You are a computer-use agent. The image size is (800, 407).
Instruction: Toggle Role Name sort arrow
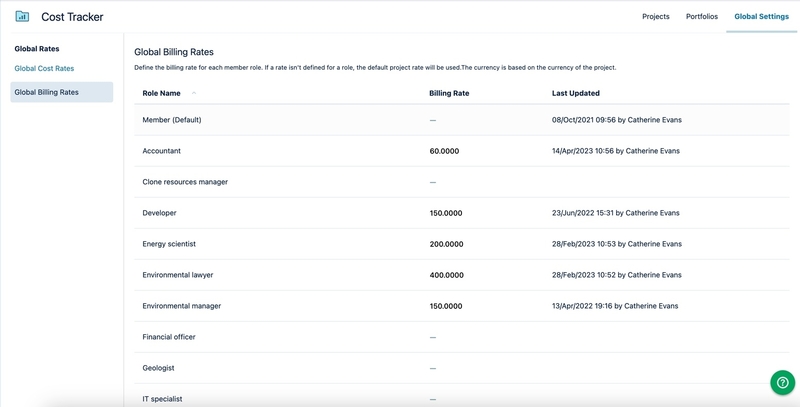[x=194, y=93]
